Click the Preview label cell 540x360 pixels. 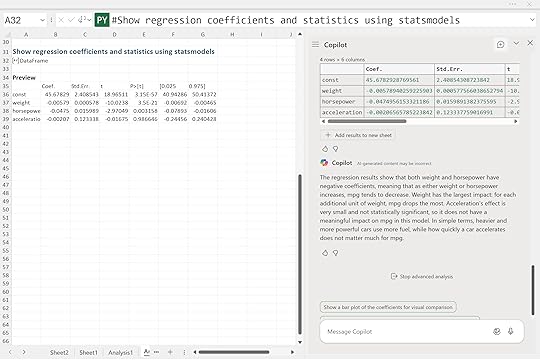tap(24, 78)
